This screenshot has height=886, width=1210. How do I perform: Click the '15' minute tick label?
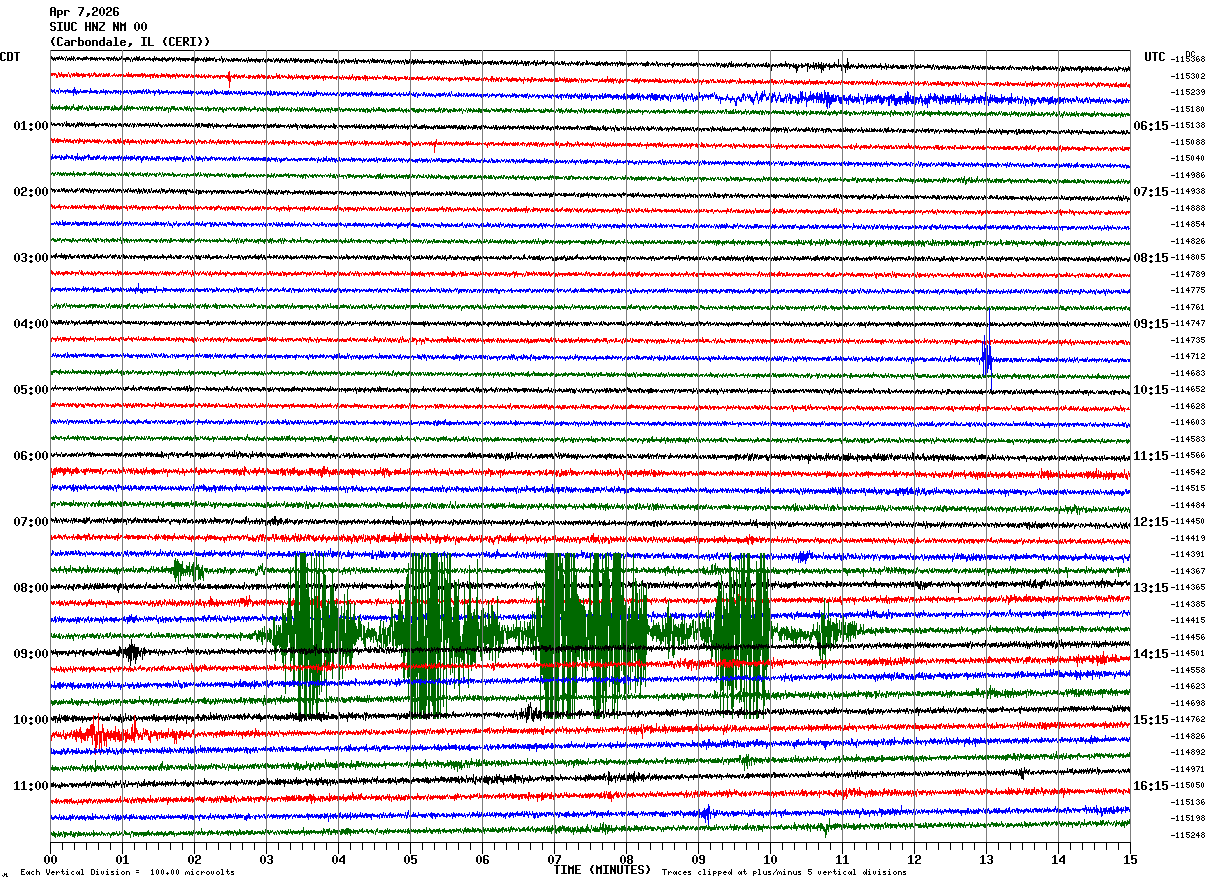[x=1130, y=859]
